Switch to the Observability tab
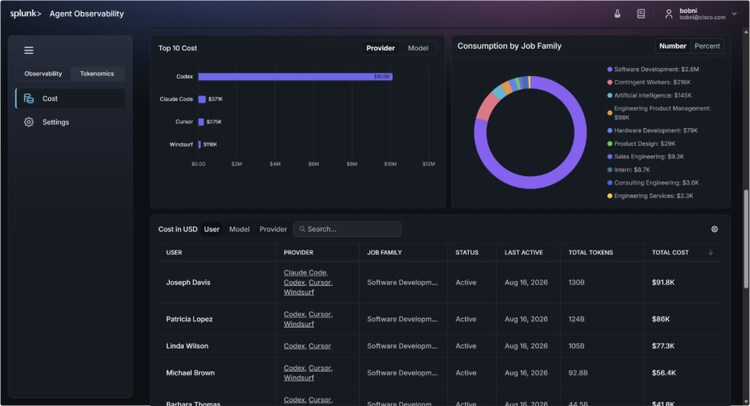 coord(43,74)
